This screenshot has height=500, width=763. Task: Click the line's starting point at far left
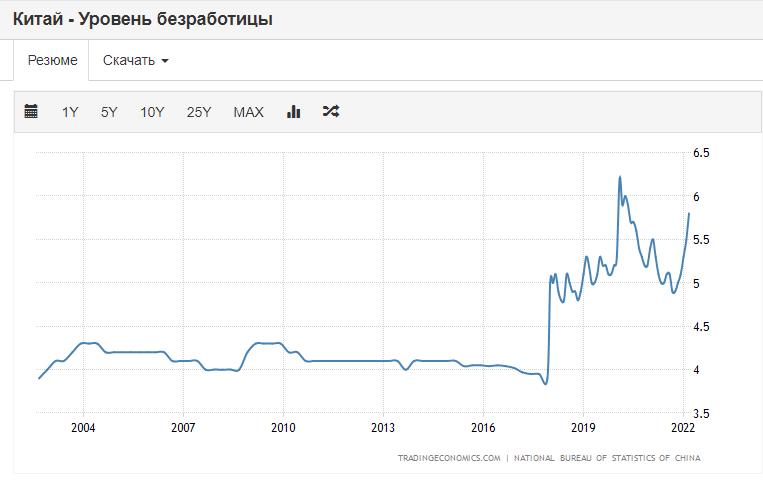[x=39, y=378]
